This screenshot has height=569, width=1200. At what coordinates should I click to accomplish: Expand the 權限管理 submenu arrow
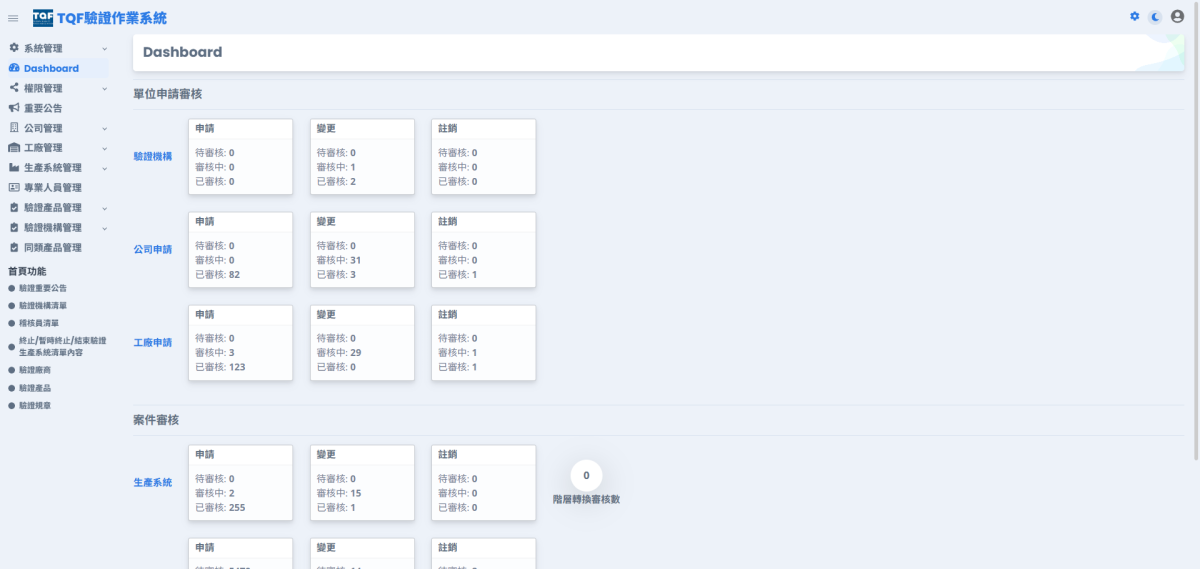pyautogui.click(x=104, y=88)
